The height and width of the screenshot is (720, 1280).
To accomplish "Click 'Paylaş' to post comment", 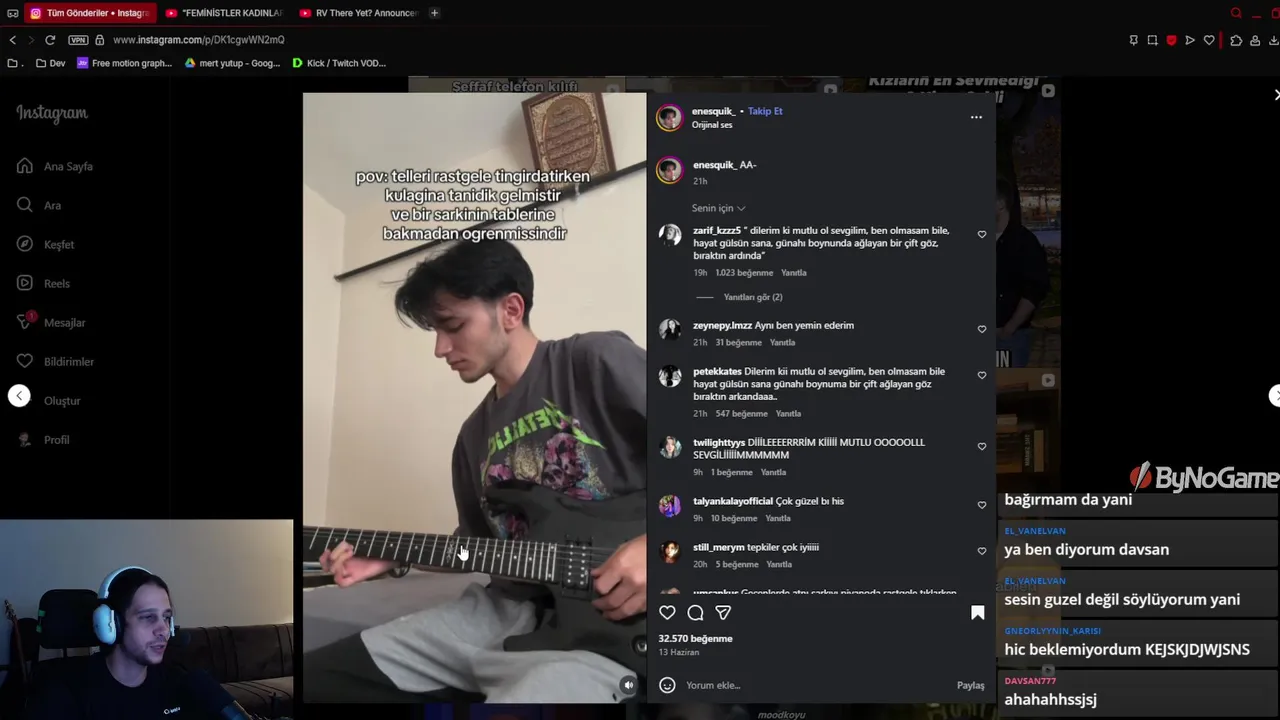I will 970,685.
